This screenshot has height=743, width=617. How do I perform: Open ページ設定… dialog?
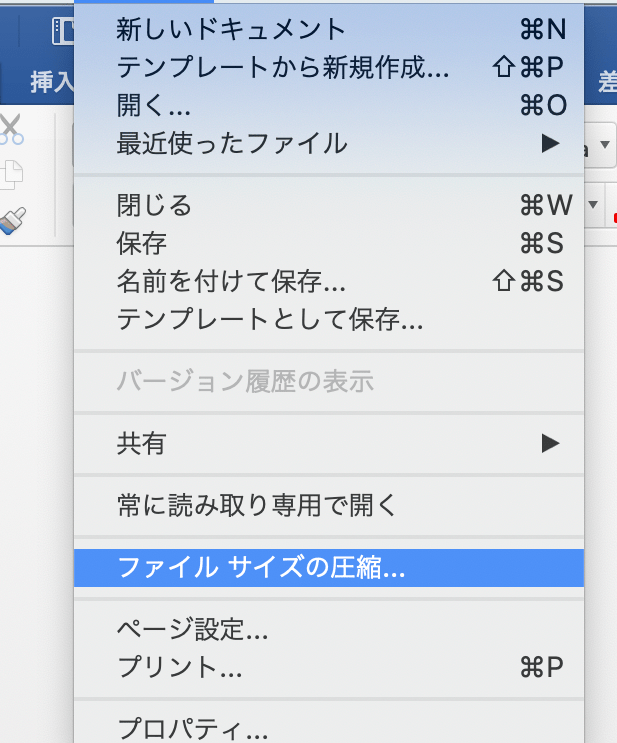click(329, 629)
